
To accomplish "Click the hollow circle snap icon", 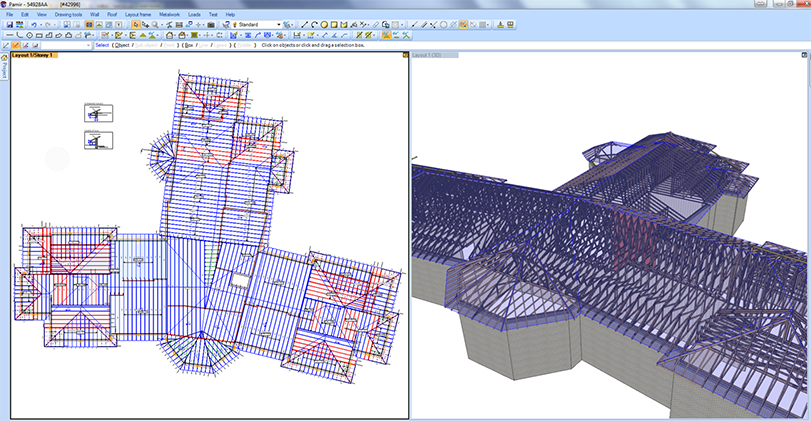I will [443, 24].
